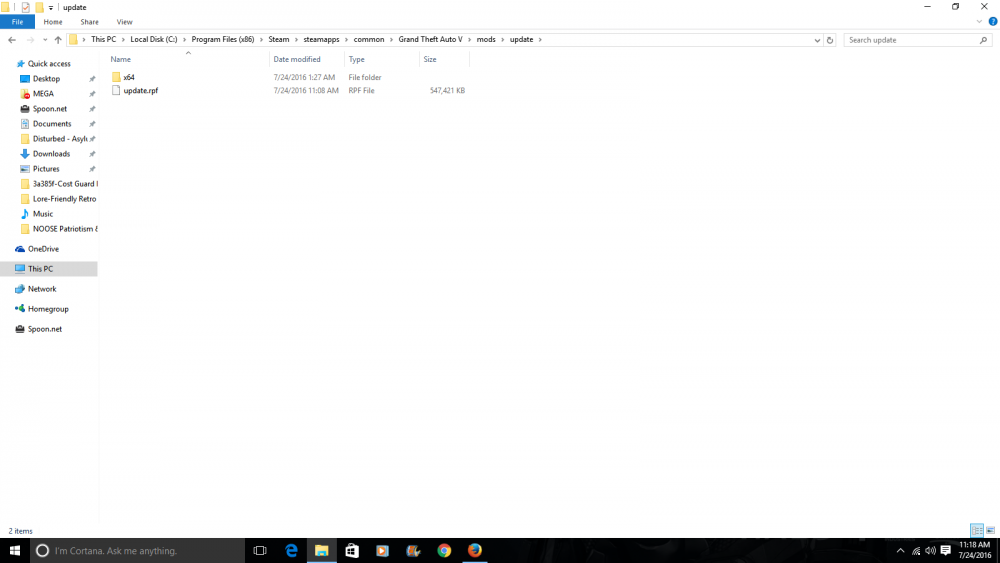
Task: Click 'Program Files (x86)' breadcrumb
Action: pos(223,40)
